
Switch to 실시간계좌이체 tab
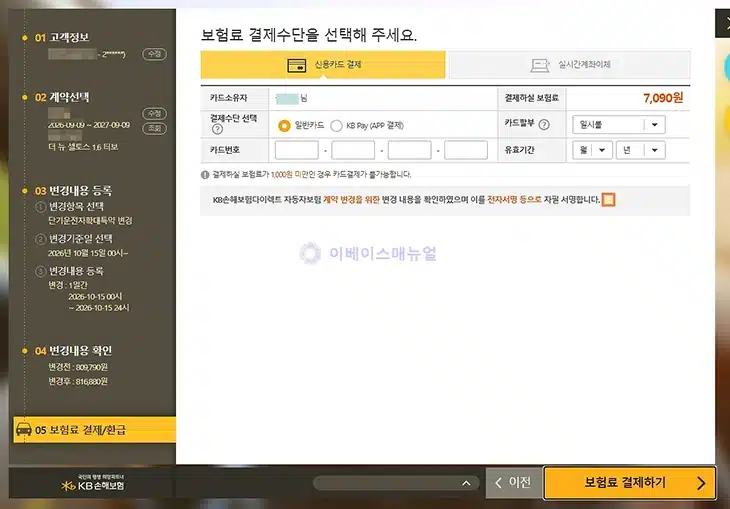(568, 65)
